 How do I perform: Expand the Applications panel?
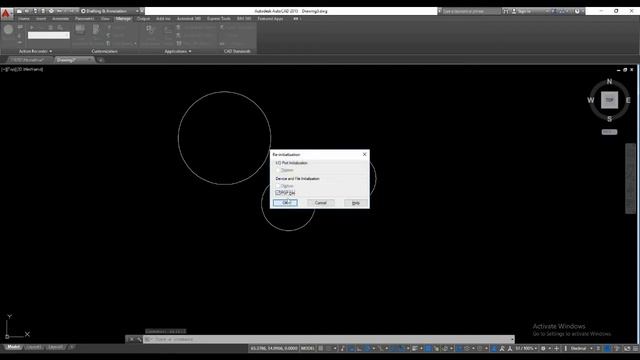(x=178, y=51)
